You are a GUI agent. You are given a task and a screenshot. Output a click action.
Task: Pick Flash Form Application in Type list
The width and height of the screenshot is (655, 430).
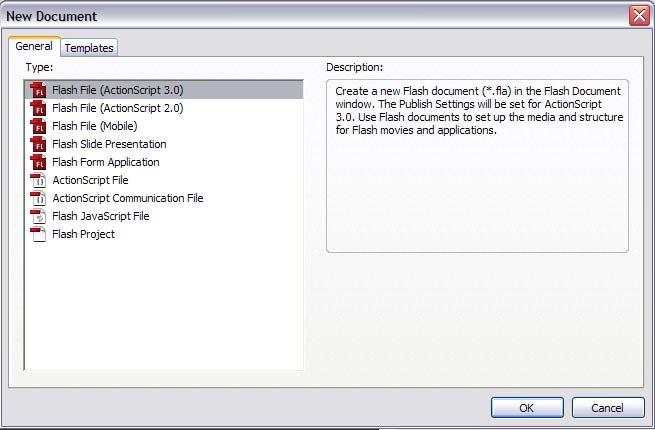tap(106, 162)
